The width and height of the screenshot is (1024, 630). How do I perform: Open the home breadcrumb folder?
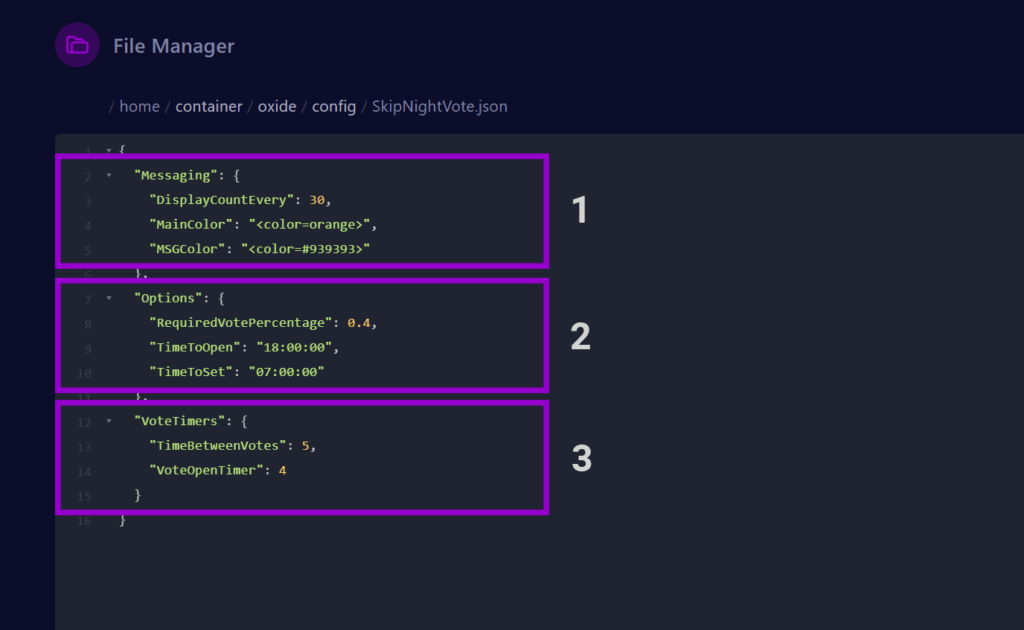click(x=139, y=106)
